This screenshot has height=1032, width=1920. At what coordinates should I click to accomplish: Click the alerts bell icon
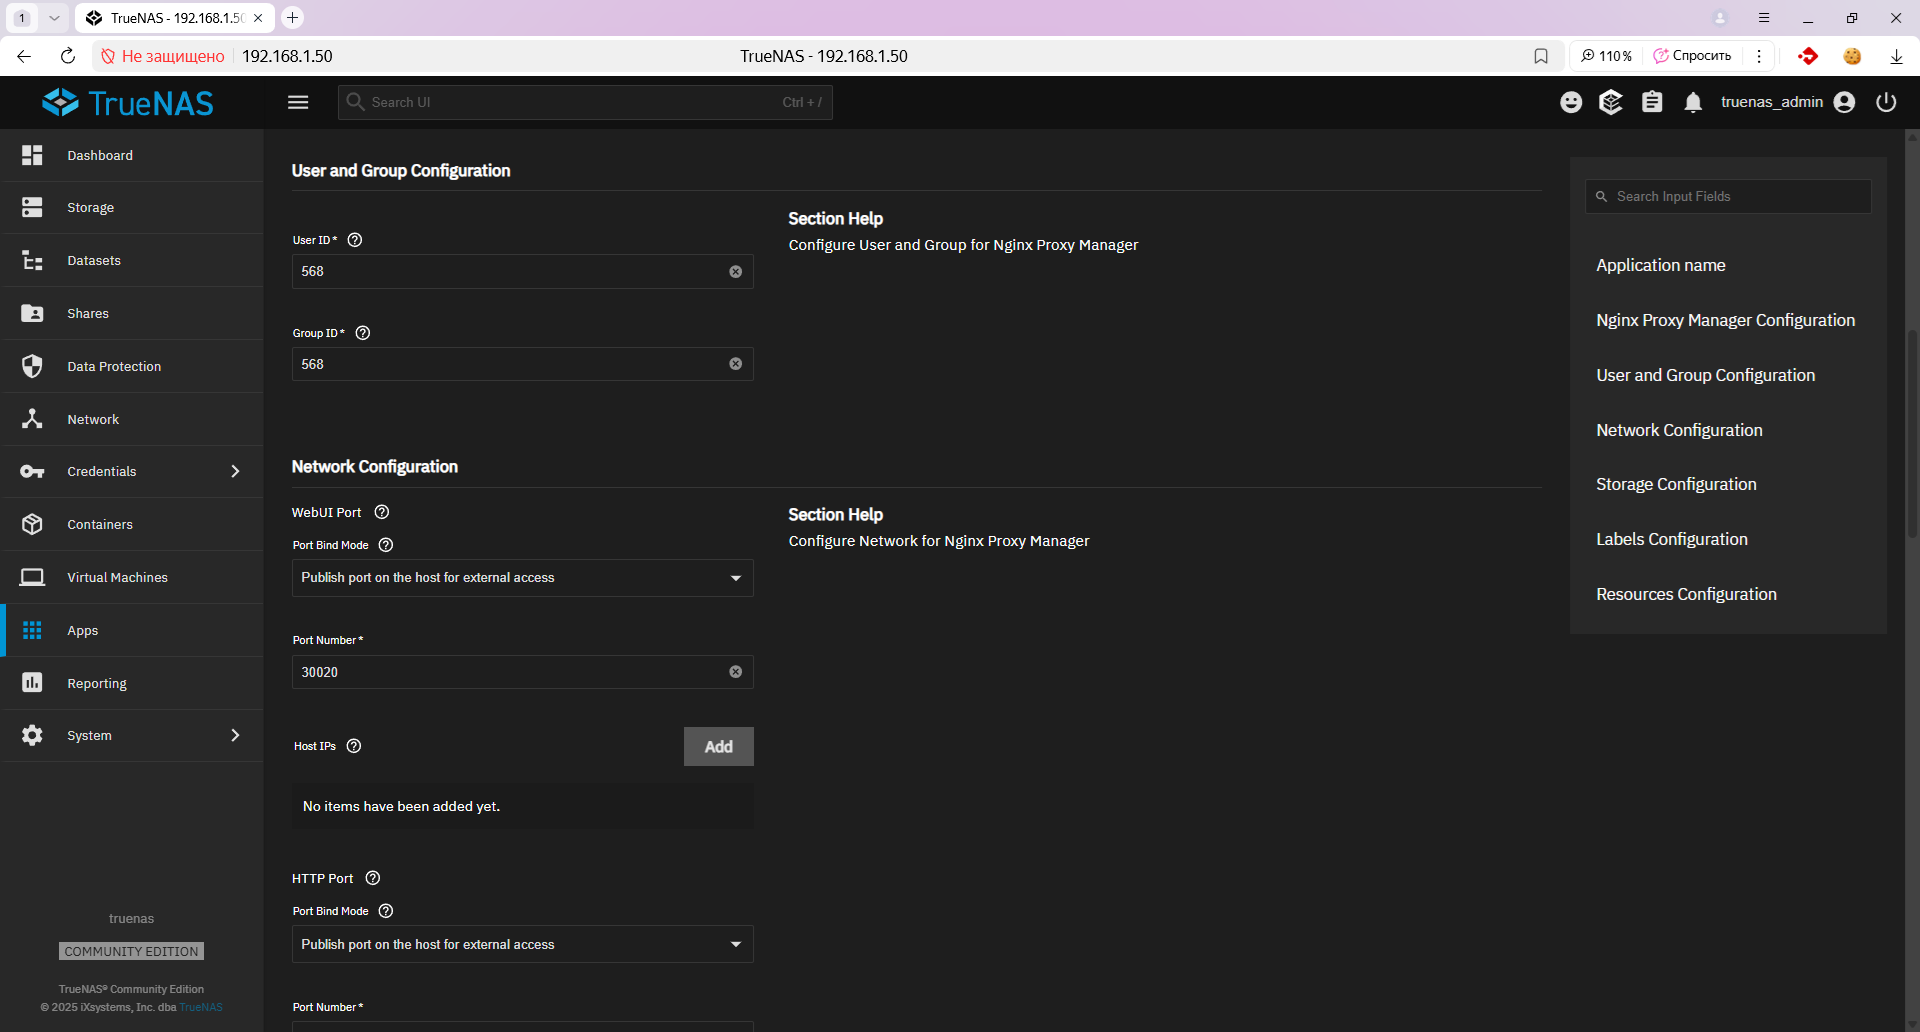[x=1692, y=102]
